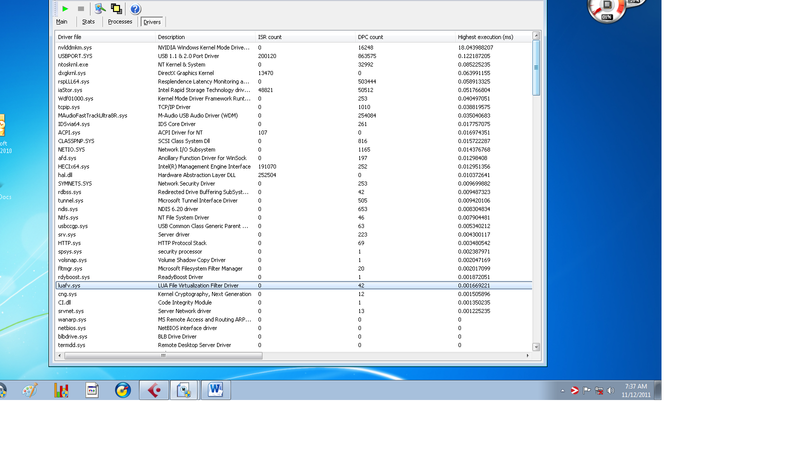Select the highlighted luafv.sys row
The width and height of the screenshot is (800, 450).
tap(293, 286)
